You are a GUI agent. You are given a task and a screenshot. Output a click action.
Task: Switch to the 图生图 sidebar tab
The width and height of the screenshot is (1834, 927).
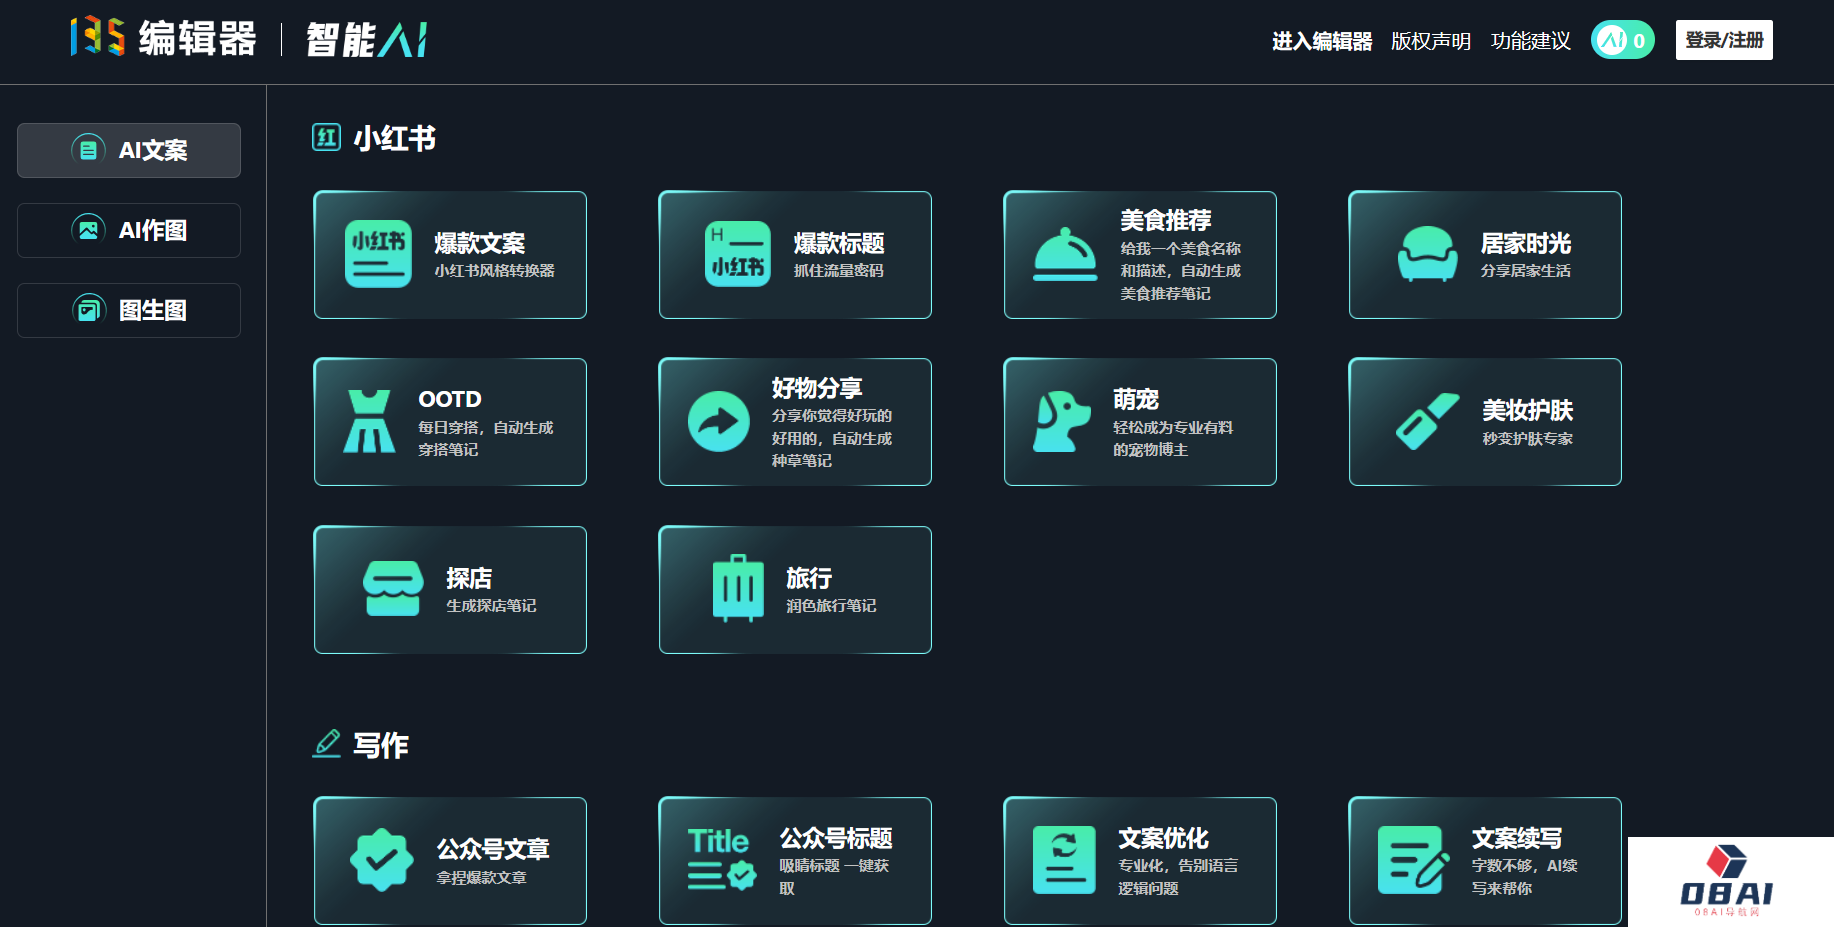pyautogui.click(x=129, y=310)
